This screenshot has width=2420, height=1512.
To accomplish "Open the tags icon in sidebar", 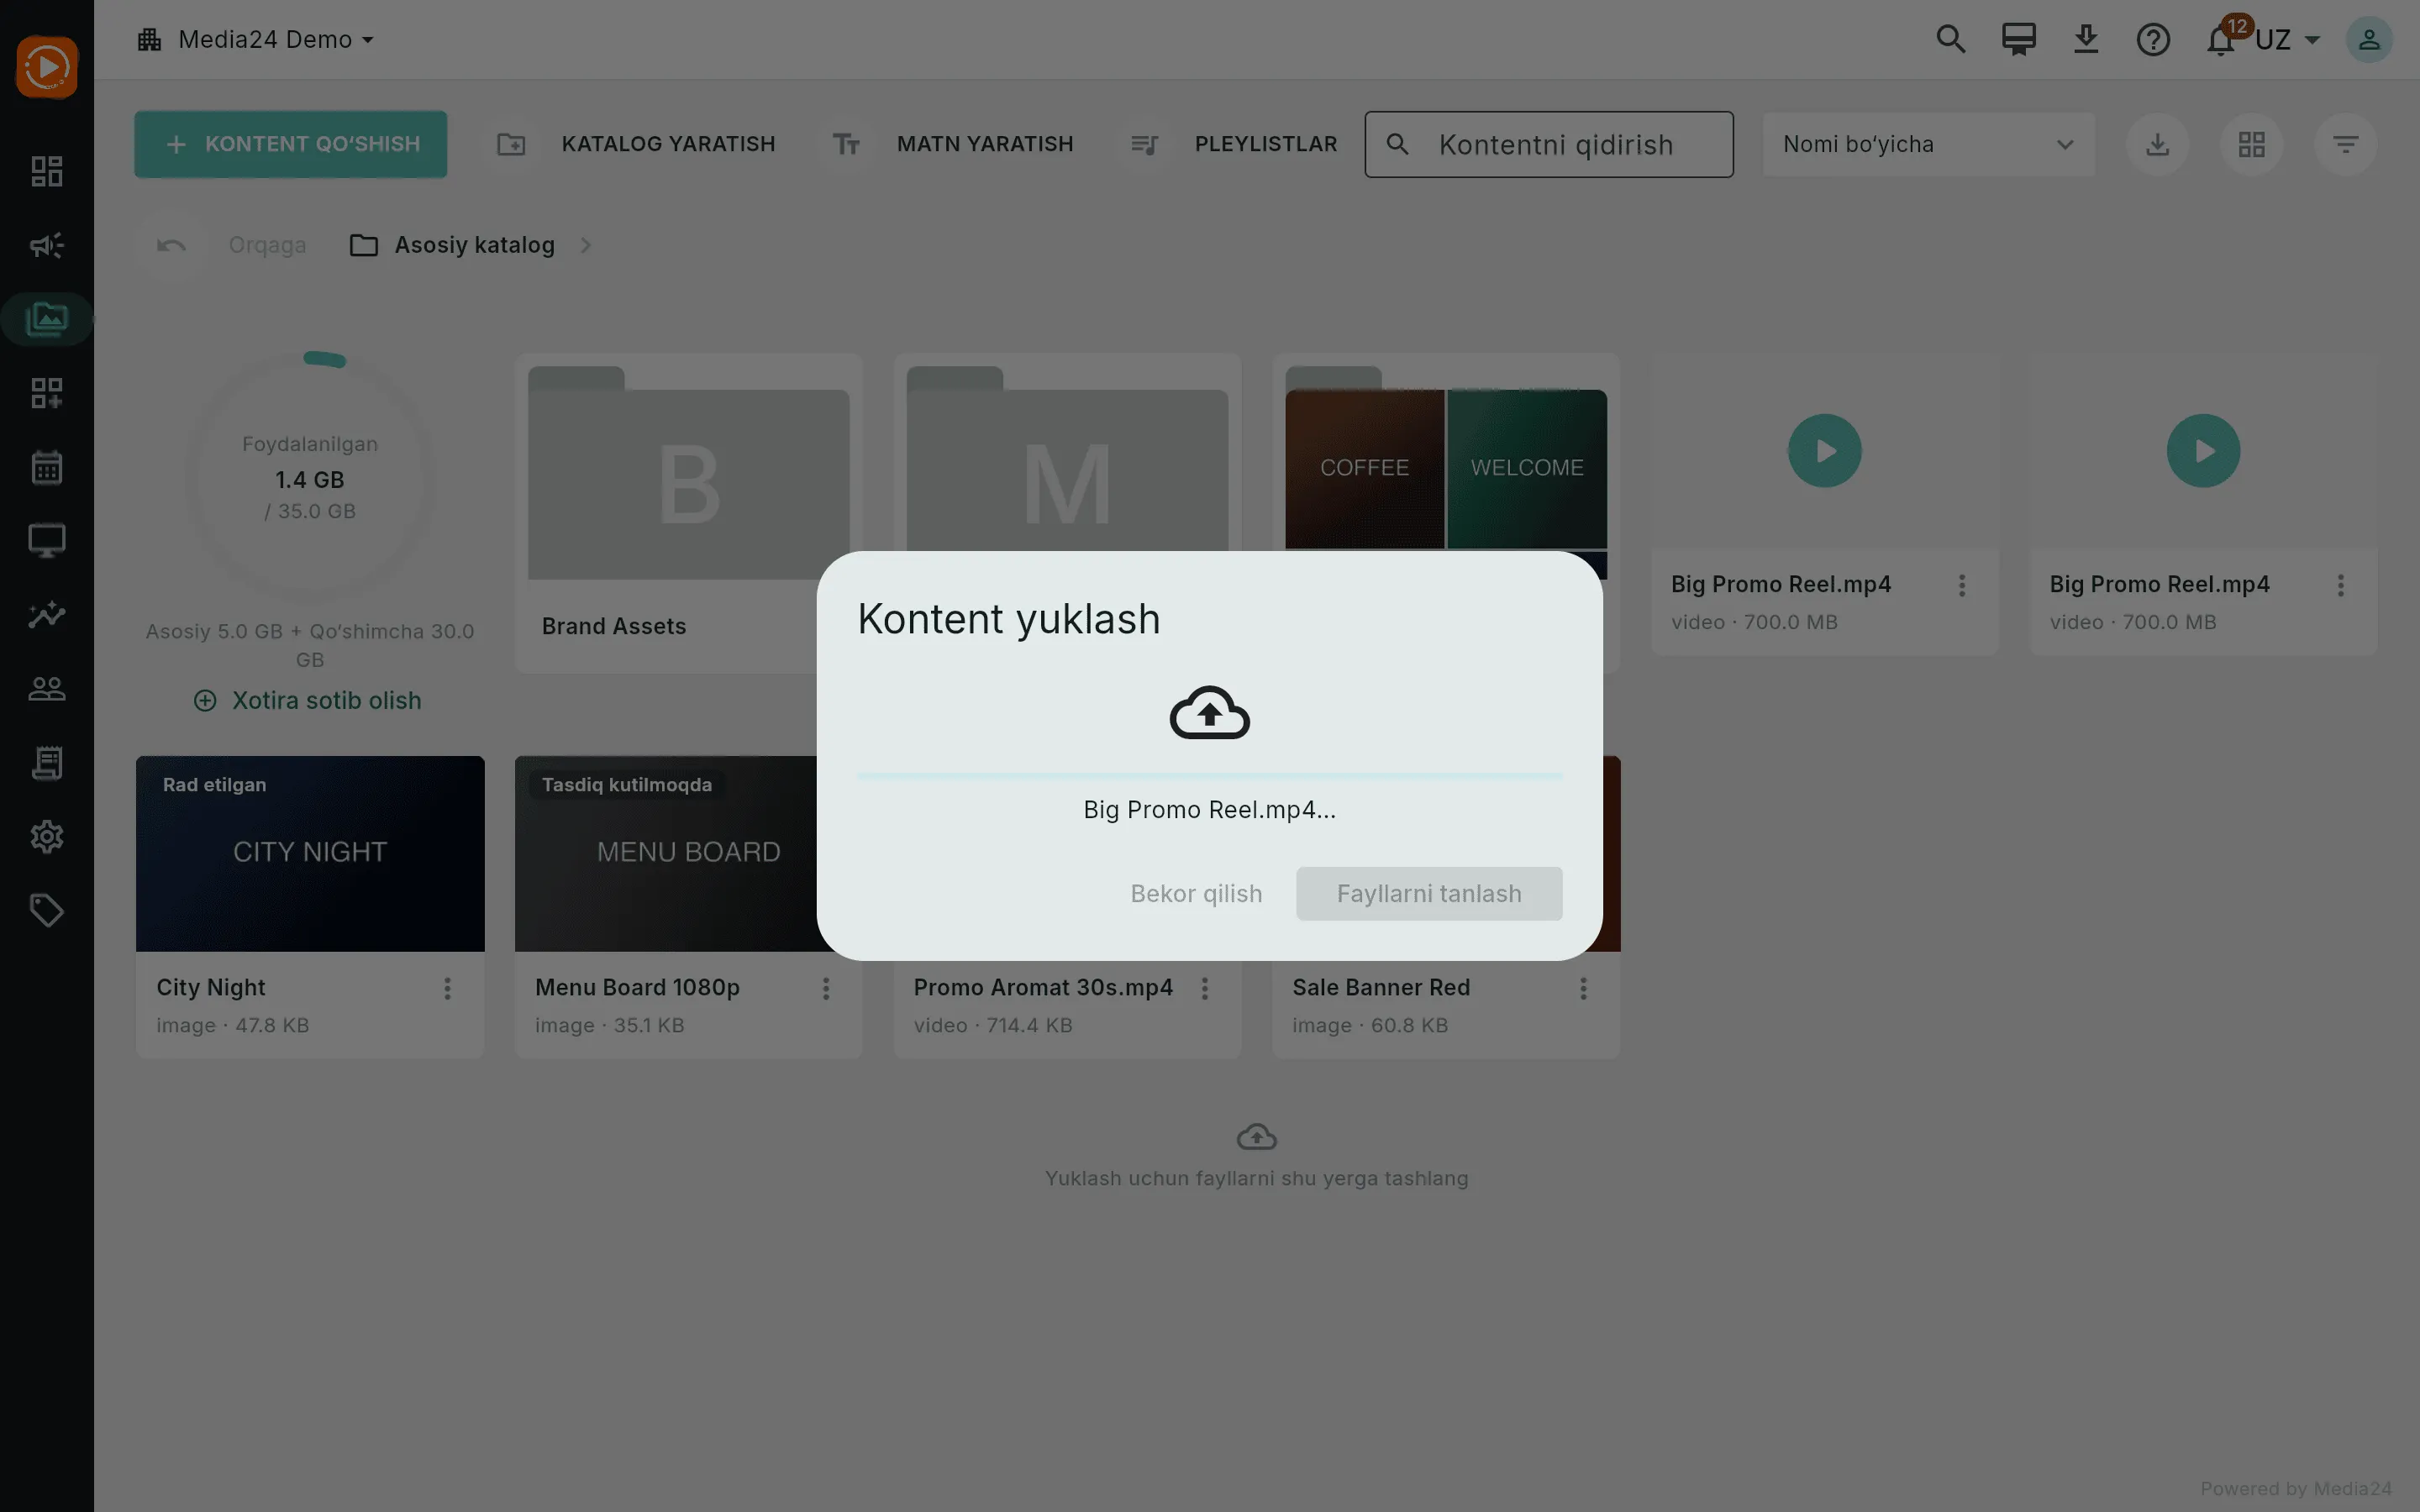I will click(47, 911).
